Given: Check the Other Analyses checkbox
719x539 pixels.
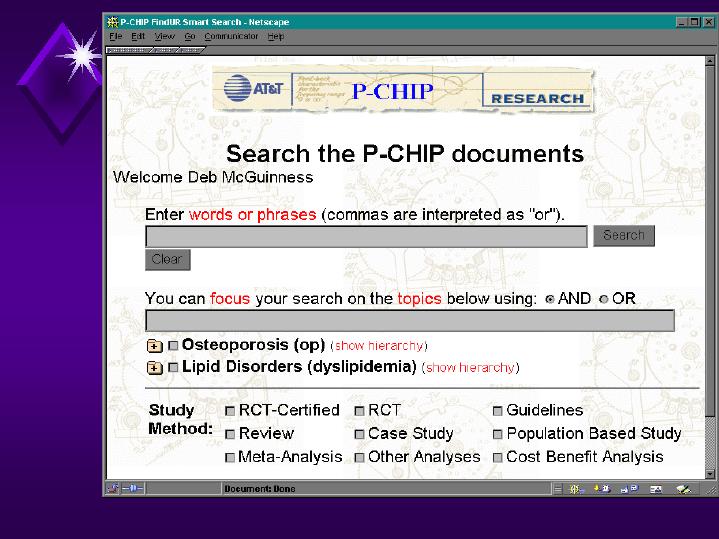Looking at the screenshot, I should tap(360, 457).
